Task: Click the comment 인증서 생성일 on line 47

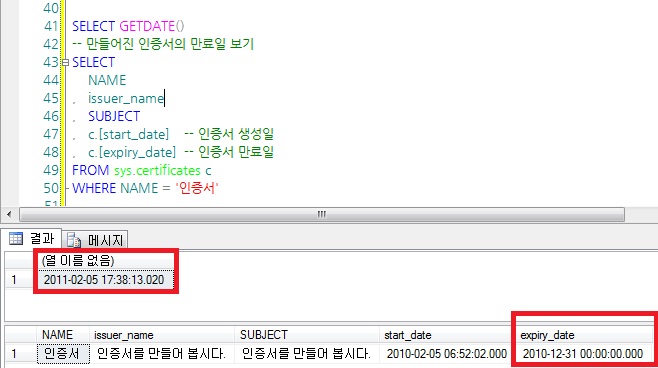Action: (229, 134)
